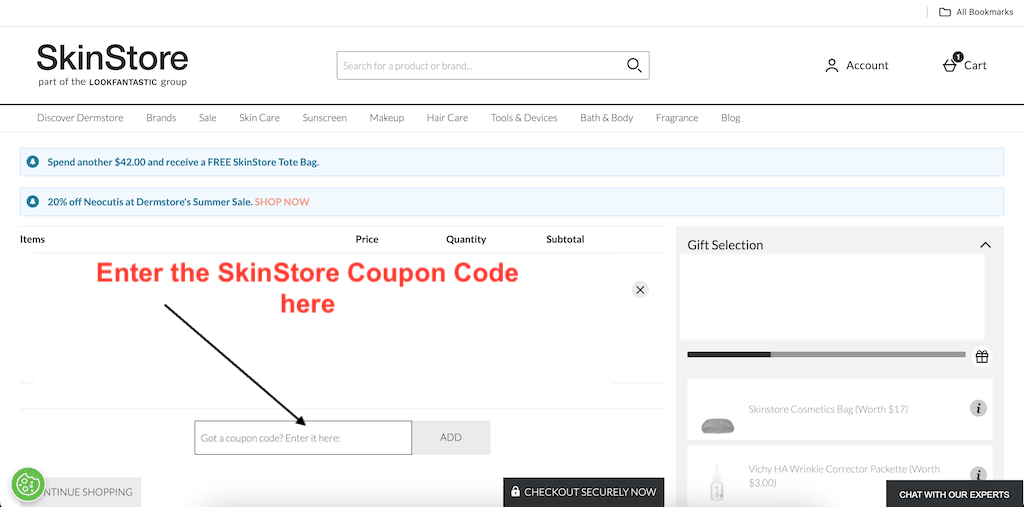The height and width of the screenshot is (507, 1024).
Task: Click the Quantity column header
Action: pyautogui.click(x=466, y=239)
